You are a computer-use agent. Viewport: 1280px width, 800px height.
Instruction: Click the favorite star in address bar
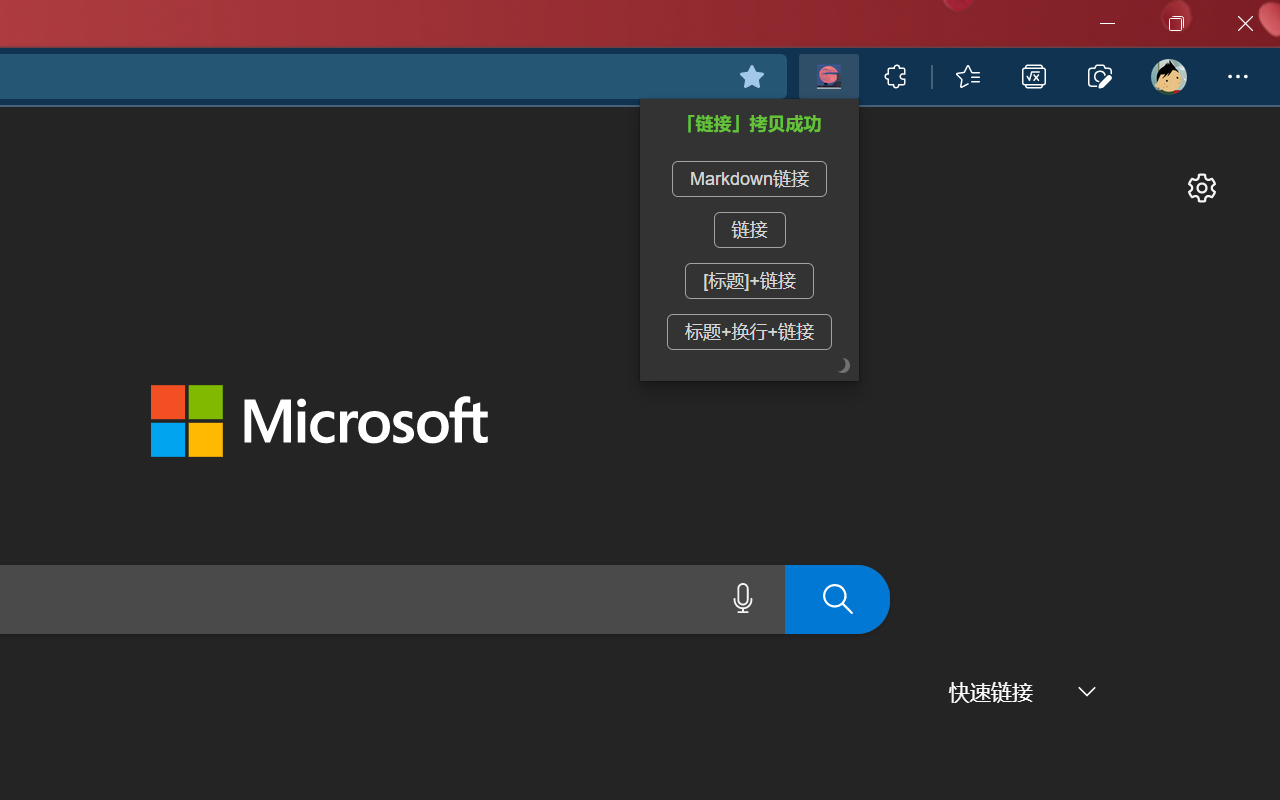point(752,76)
